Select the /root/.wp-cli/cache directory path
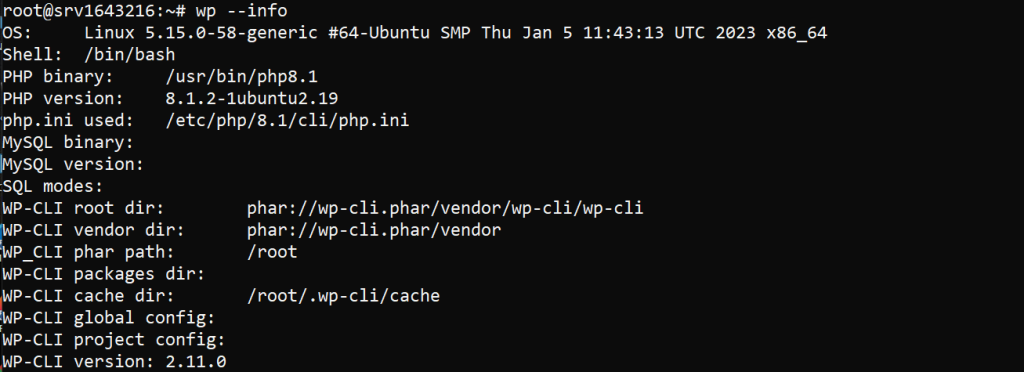1024x372 pixels. [x=344, y=296]
